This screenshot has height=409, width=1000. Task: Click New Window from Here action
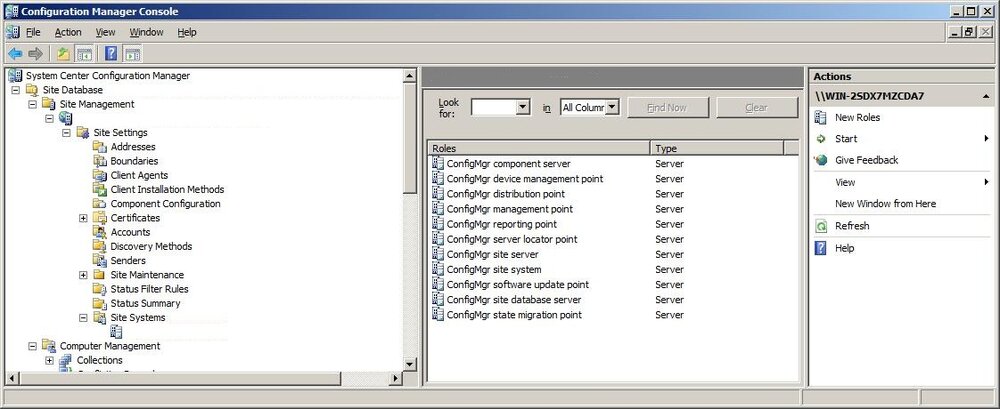click(885, 204)
